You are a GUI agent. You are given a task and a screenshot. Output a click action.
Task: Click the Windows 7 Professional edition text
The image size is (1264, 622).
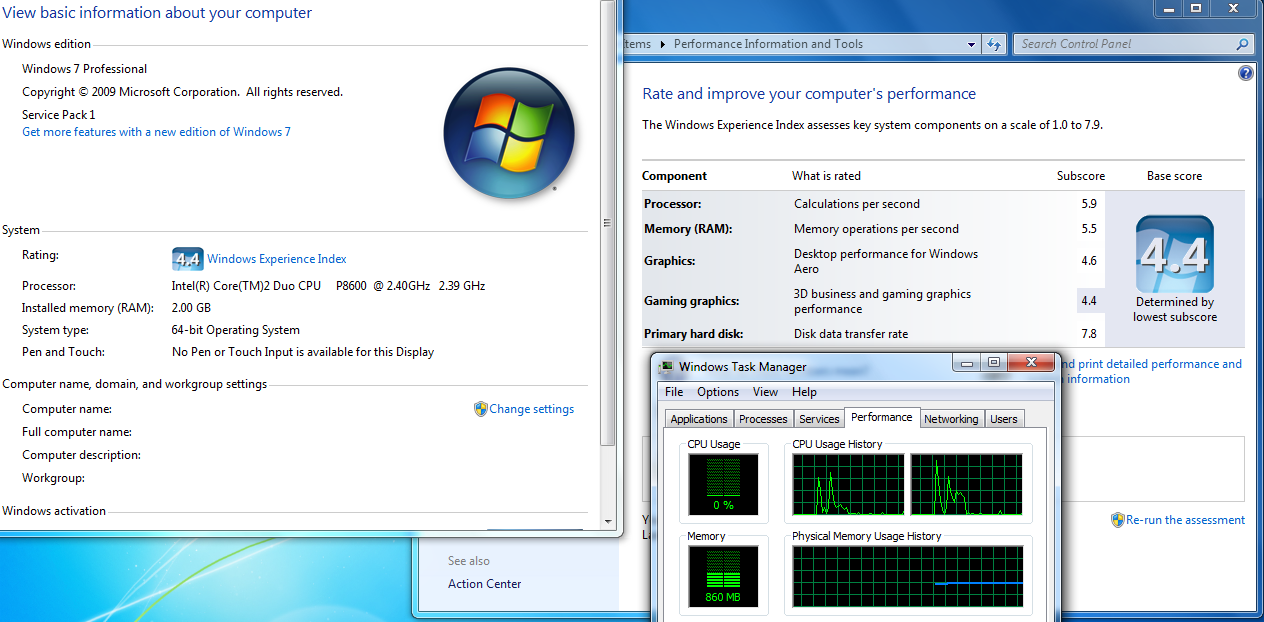point(85,69)
